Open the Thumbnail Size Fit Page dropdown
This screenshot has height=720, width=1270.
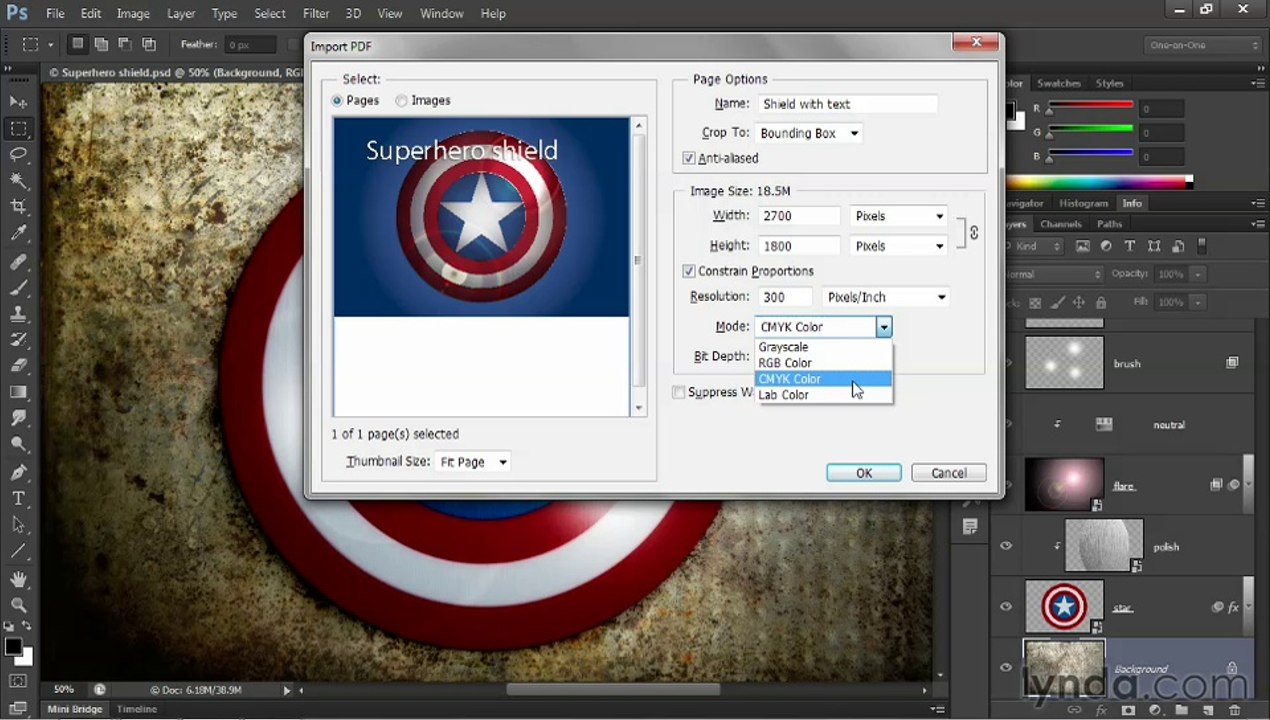click(472, 462)
